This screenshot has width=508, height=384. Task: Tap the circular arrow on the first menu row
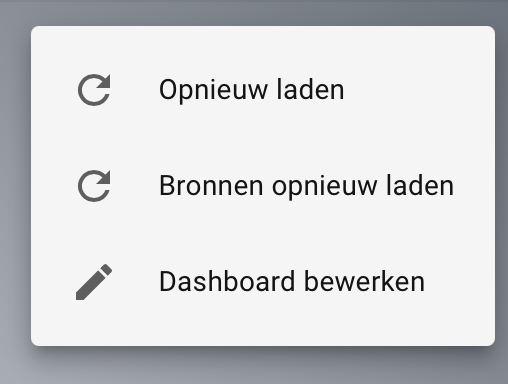point(94,90)
